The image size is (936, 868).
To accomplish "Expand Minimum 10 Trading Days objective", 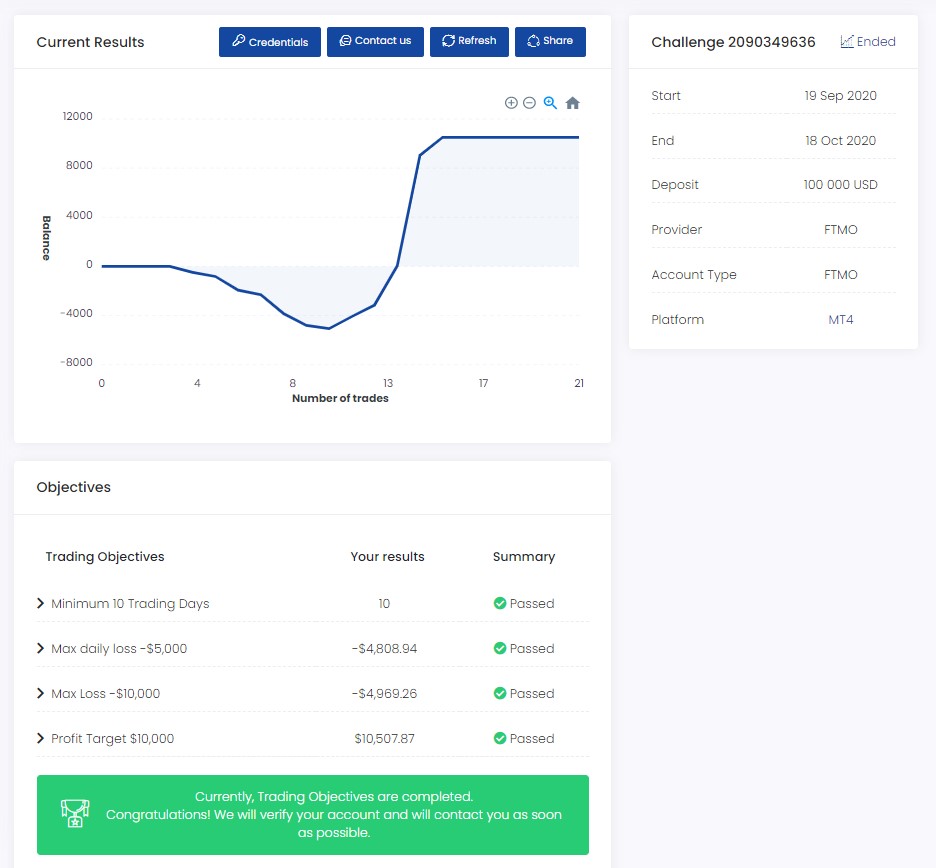I will (x=41, y=604).
